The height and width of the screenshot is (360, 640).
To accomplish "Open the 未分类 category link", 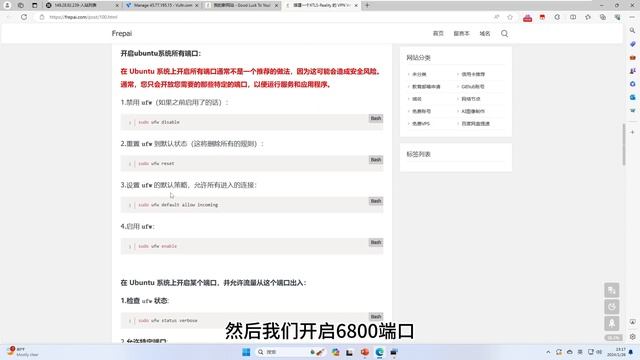I will coord(419,74).
